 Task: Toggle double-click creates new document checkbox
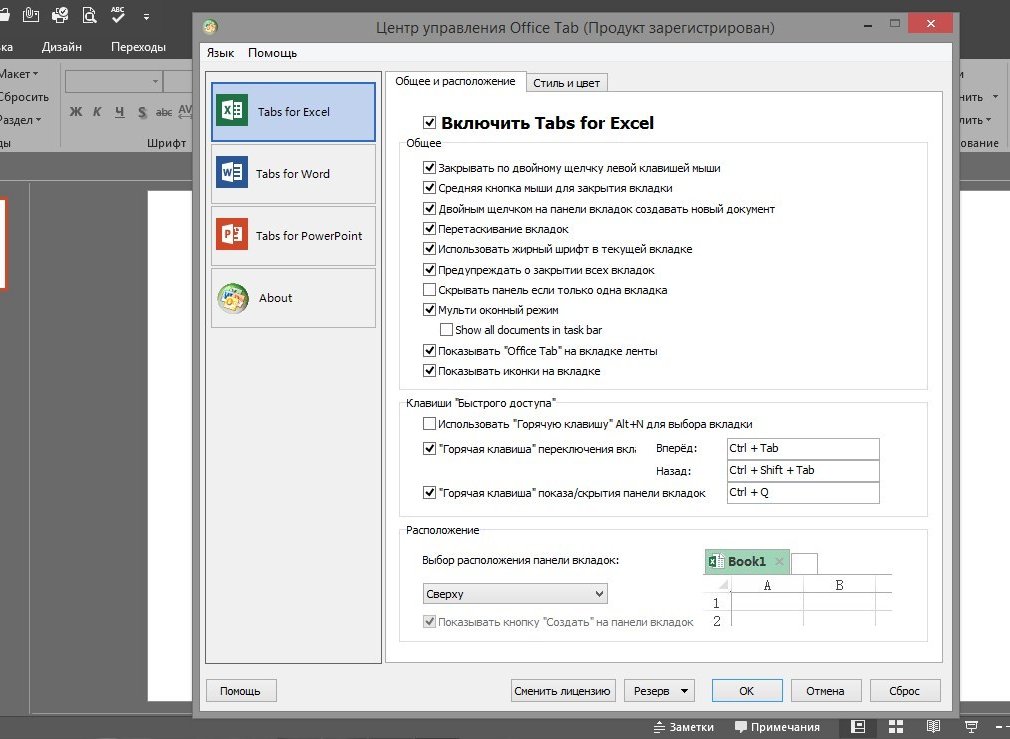click(x=430, y=208)
